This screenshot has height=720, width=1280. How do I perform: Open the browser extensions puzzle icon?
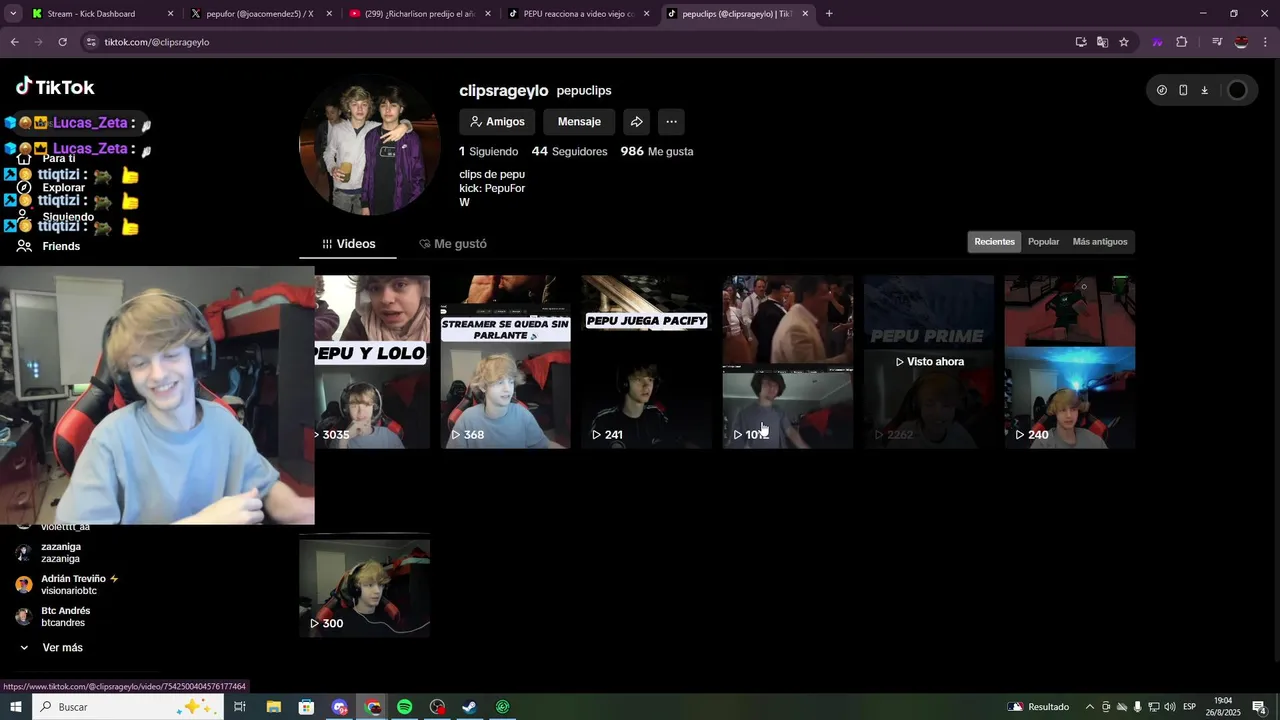coord(1181,42)
